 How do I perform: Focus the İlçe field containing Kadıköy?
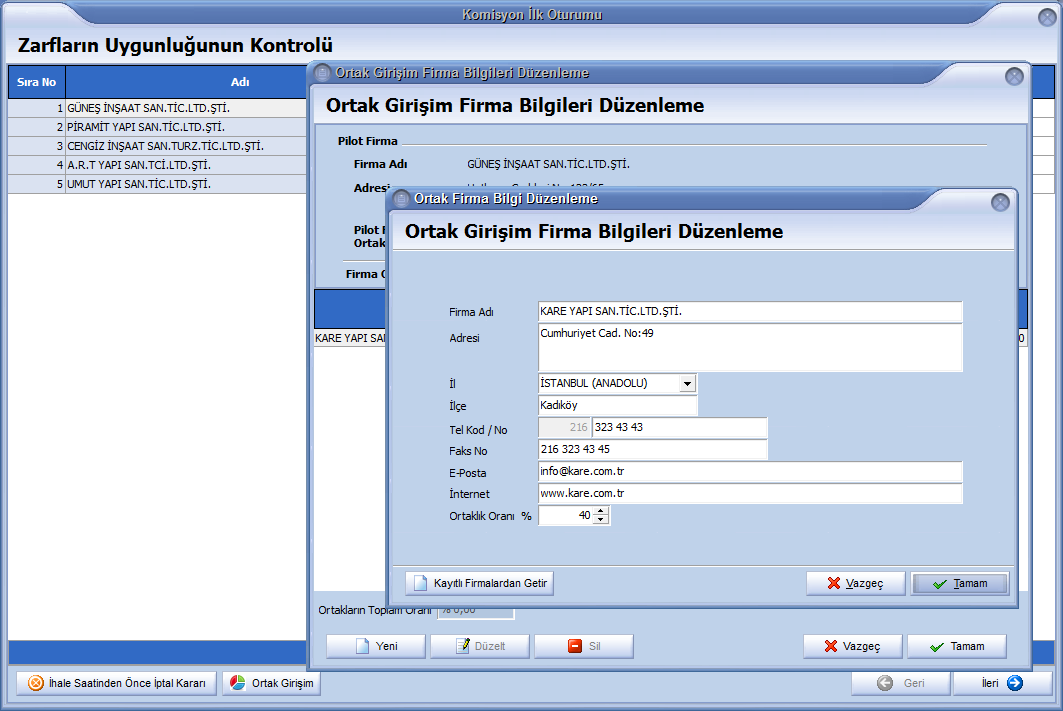click(617, 405)
